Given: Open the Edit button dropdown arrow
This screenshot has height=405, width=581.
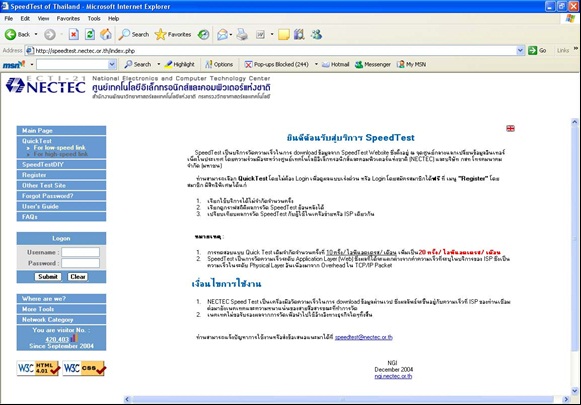Looking at the screenshot, I should pos(272,34).
